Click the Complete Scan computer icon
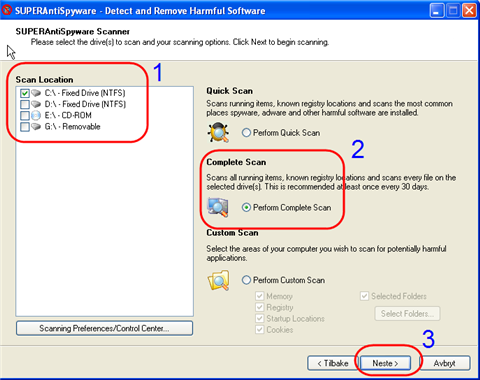Viewport: 480px width, 380px height. 218,207
